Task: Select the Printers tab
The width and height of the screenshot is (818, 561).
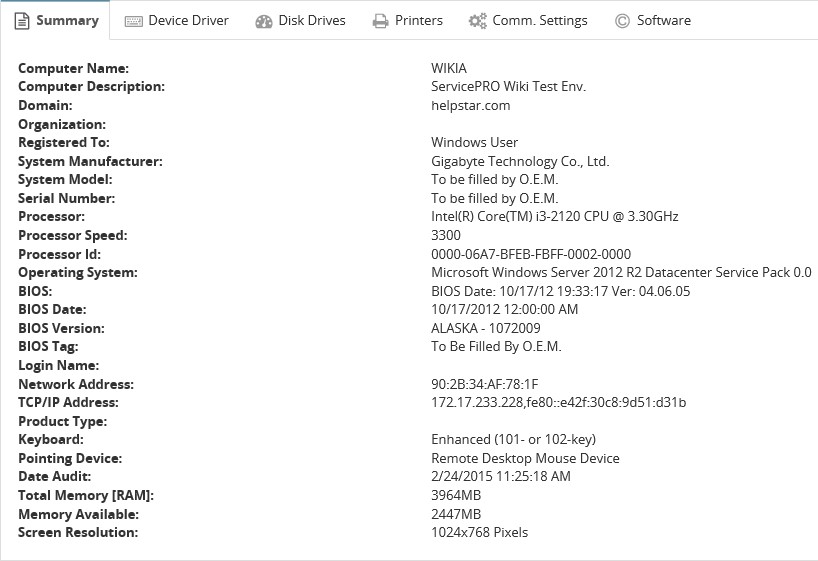Action: pos(418,20)
